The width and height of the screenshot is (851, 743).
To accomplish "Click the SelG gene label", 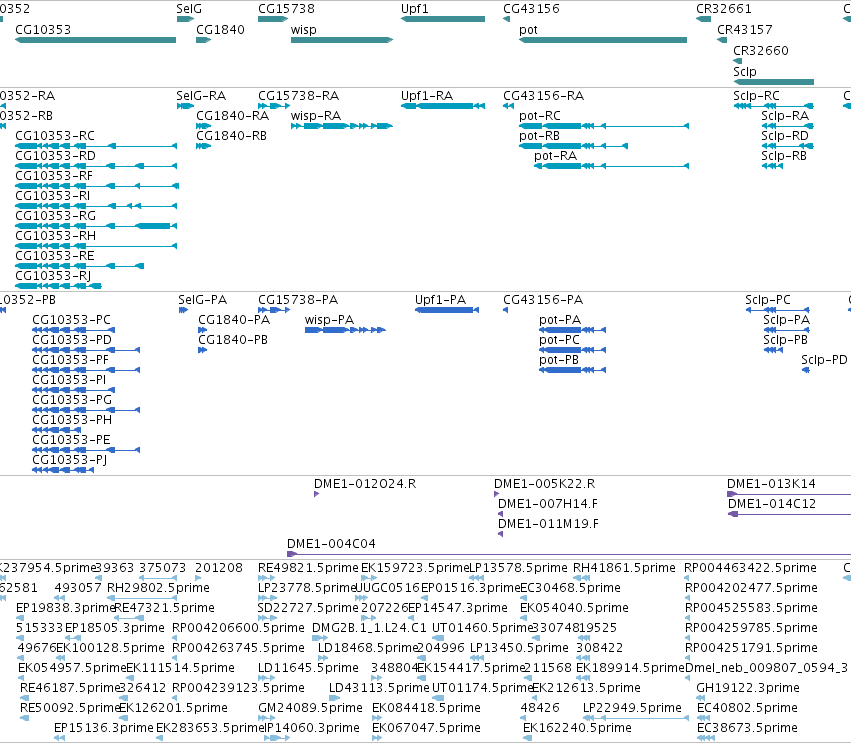I will [x=189, y=9].
